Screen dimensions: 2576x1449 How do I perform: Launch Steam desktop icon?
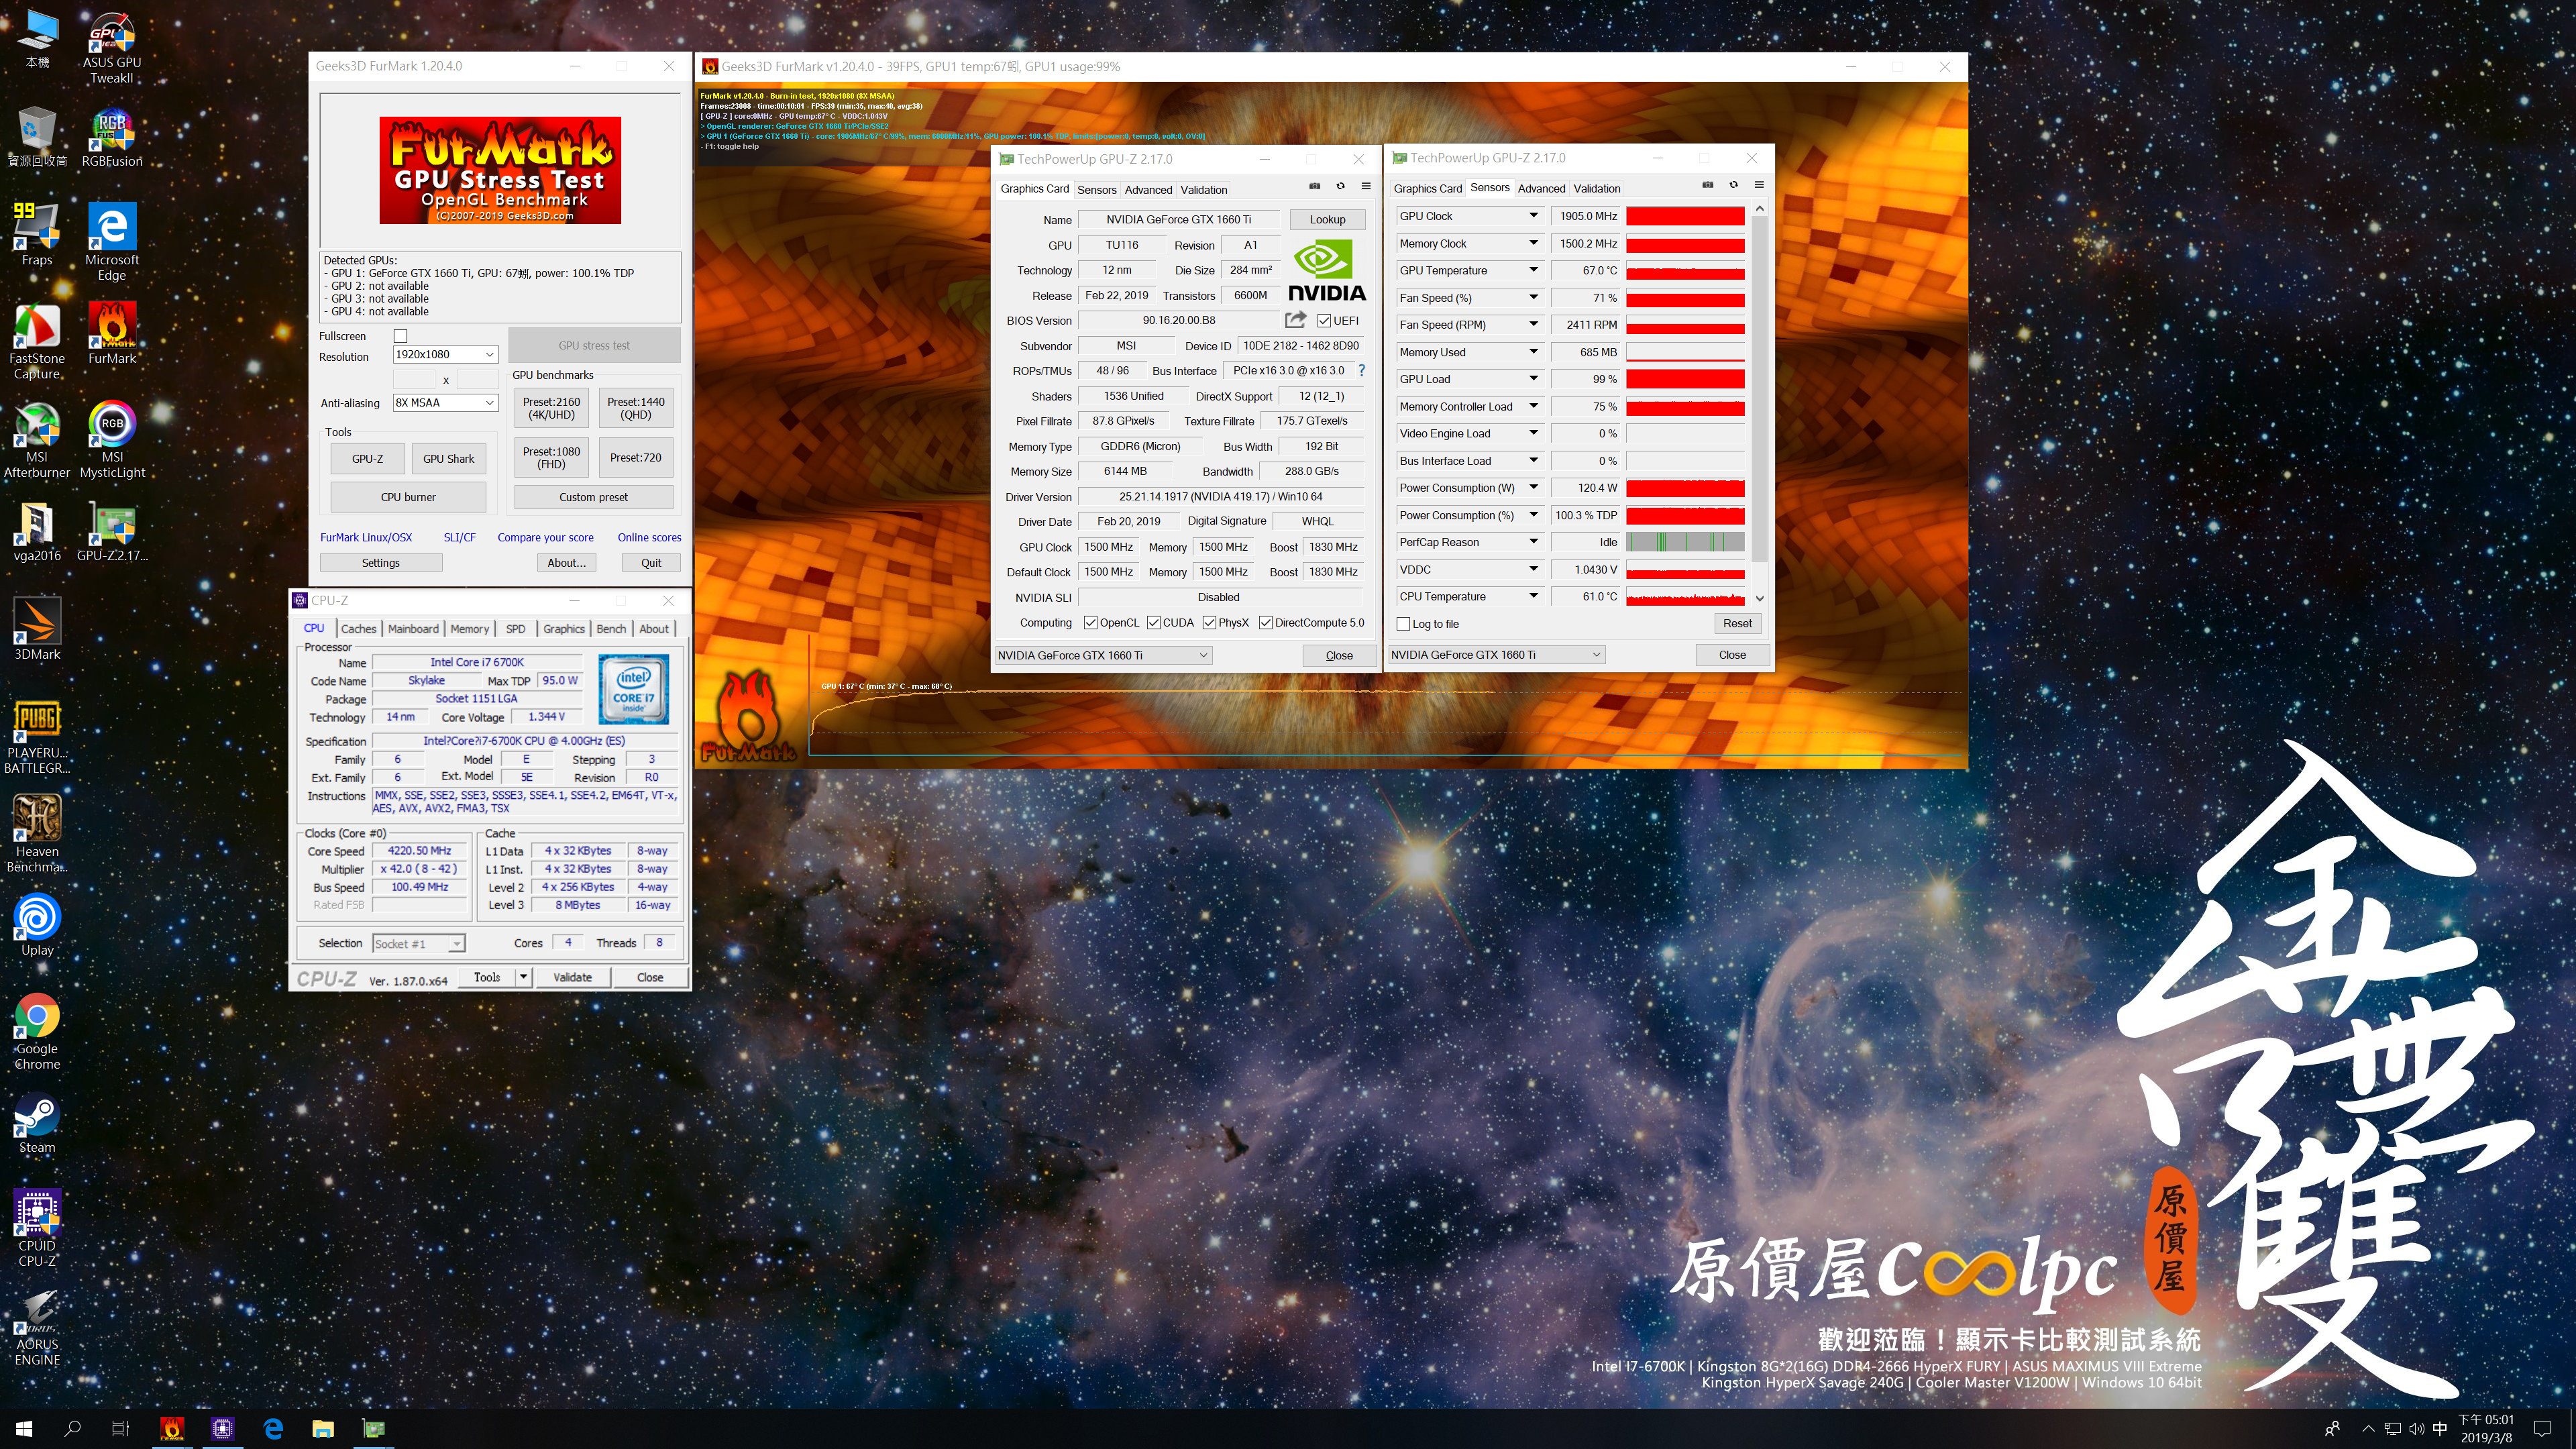pyautogui.click(x=37, y=1124)
